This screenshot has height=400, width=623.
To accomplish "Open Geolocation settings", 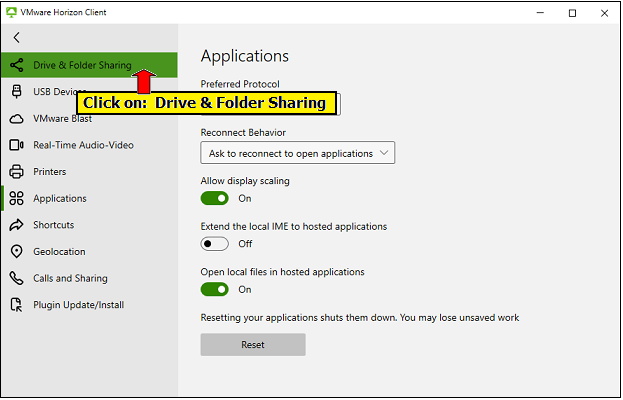I will click(x=89, y=251).
